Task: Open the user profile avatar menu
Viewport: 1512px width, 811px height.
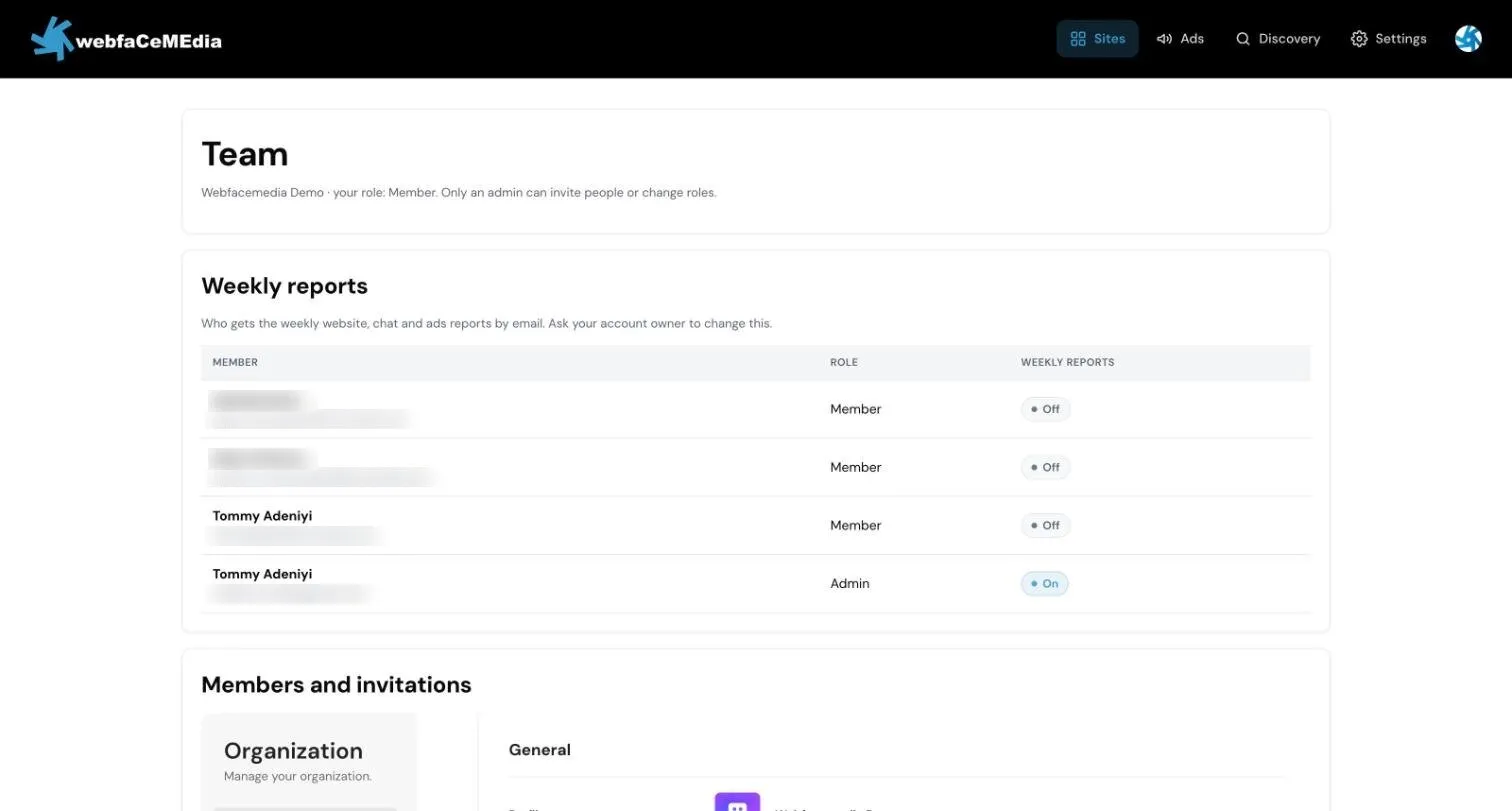Action: click(1468, 39)
